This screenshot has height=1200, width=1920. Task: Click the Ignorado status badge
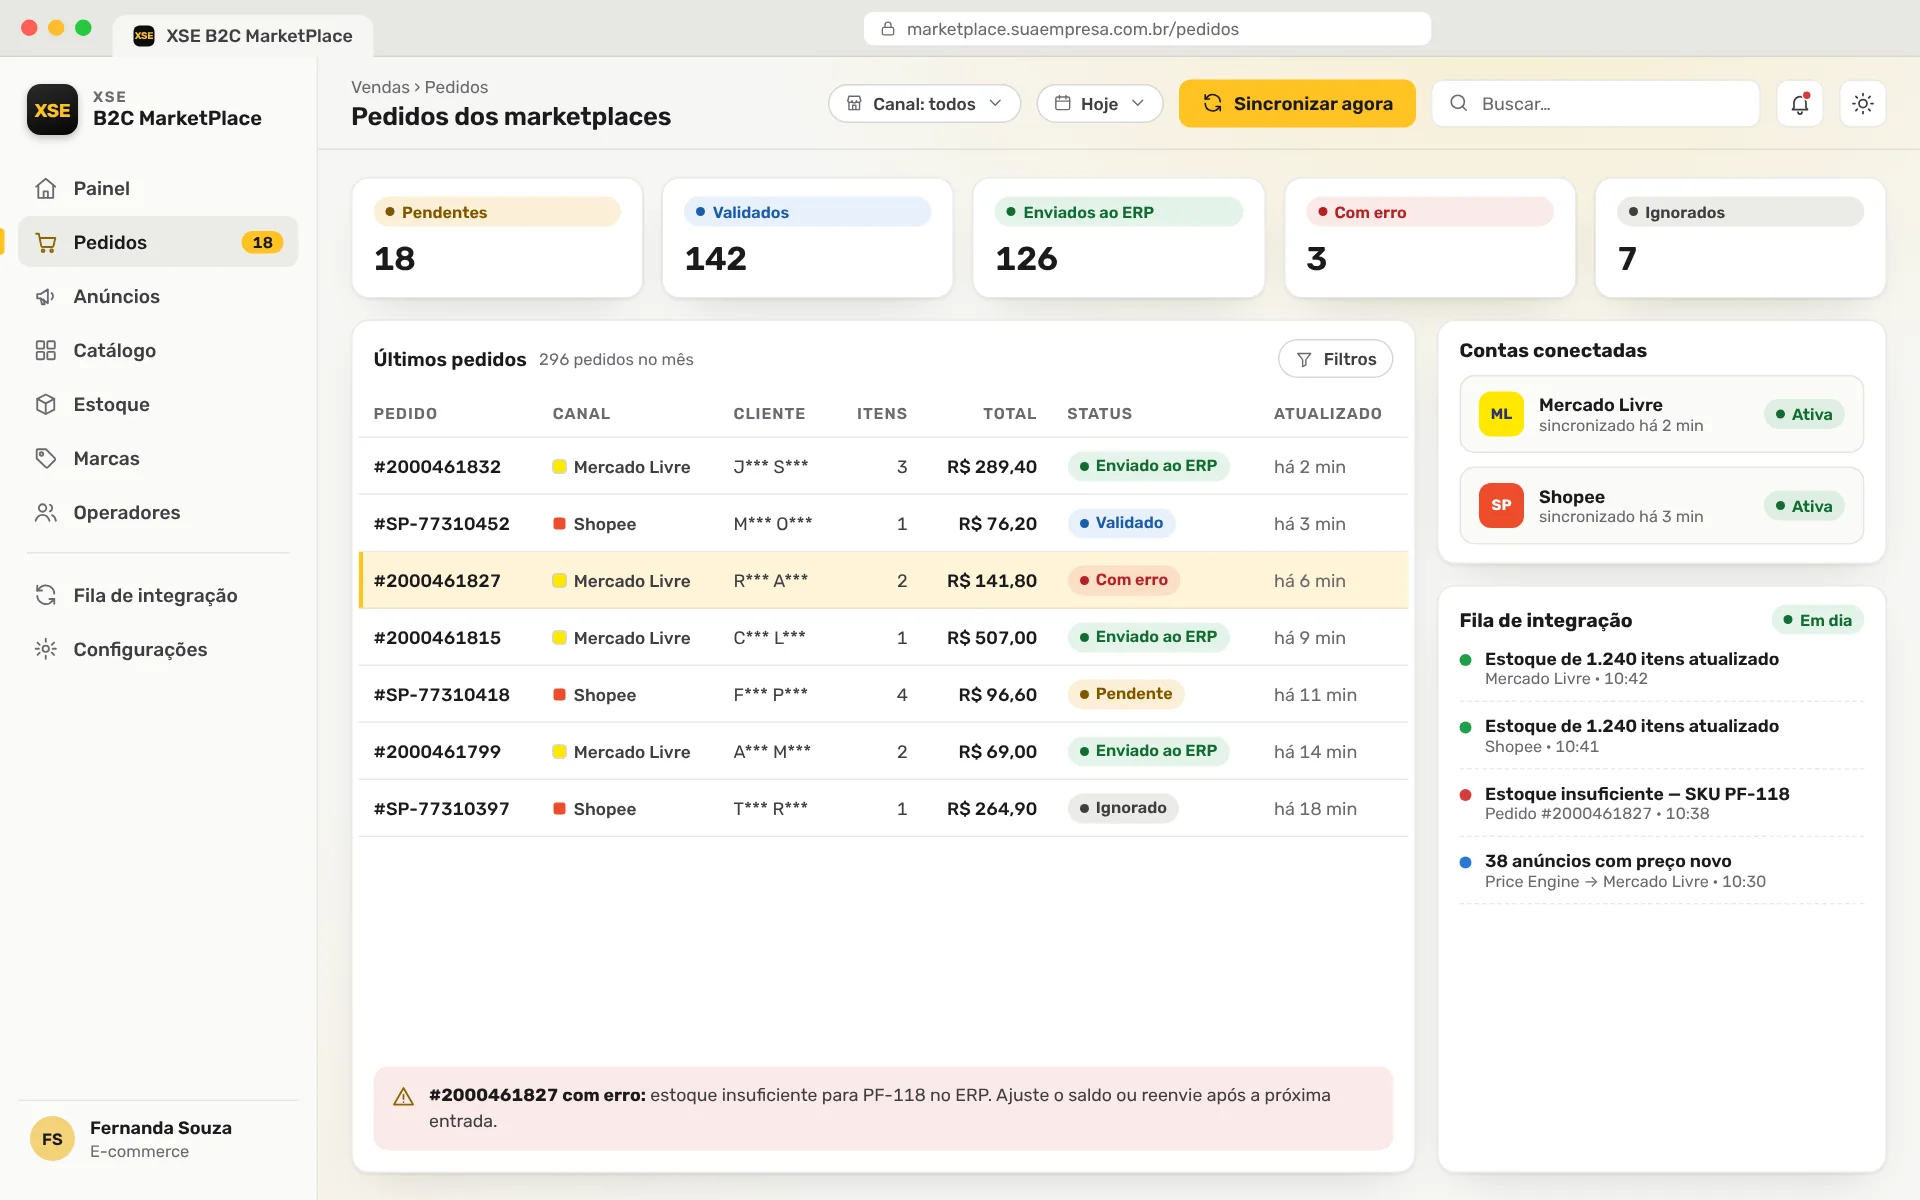tap(1123, 808)
